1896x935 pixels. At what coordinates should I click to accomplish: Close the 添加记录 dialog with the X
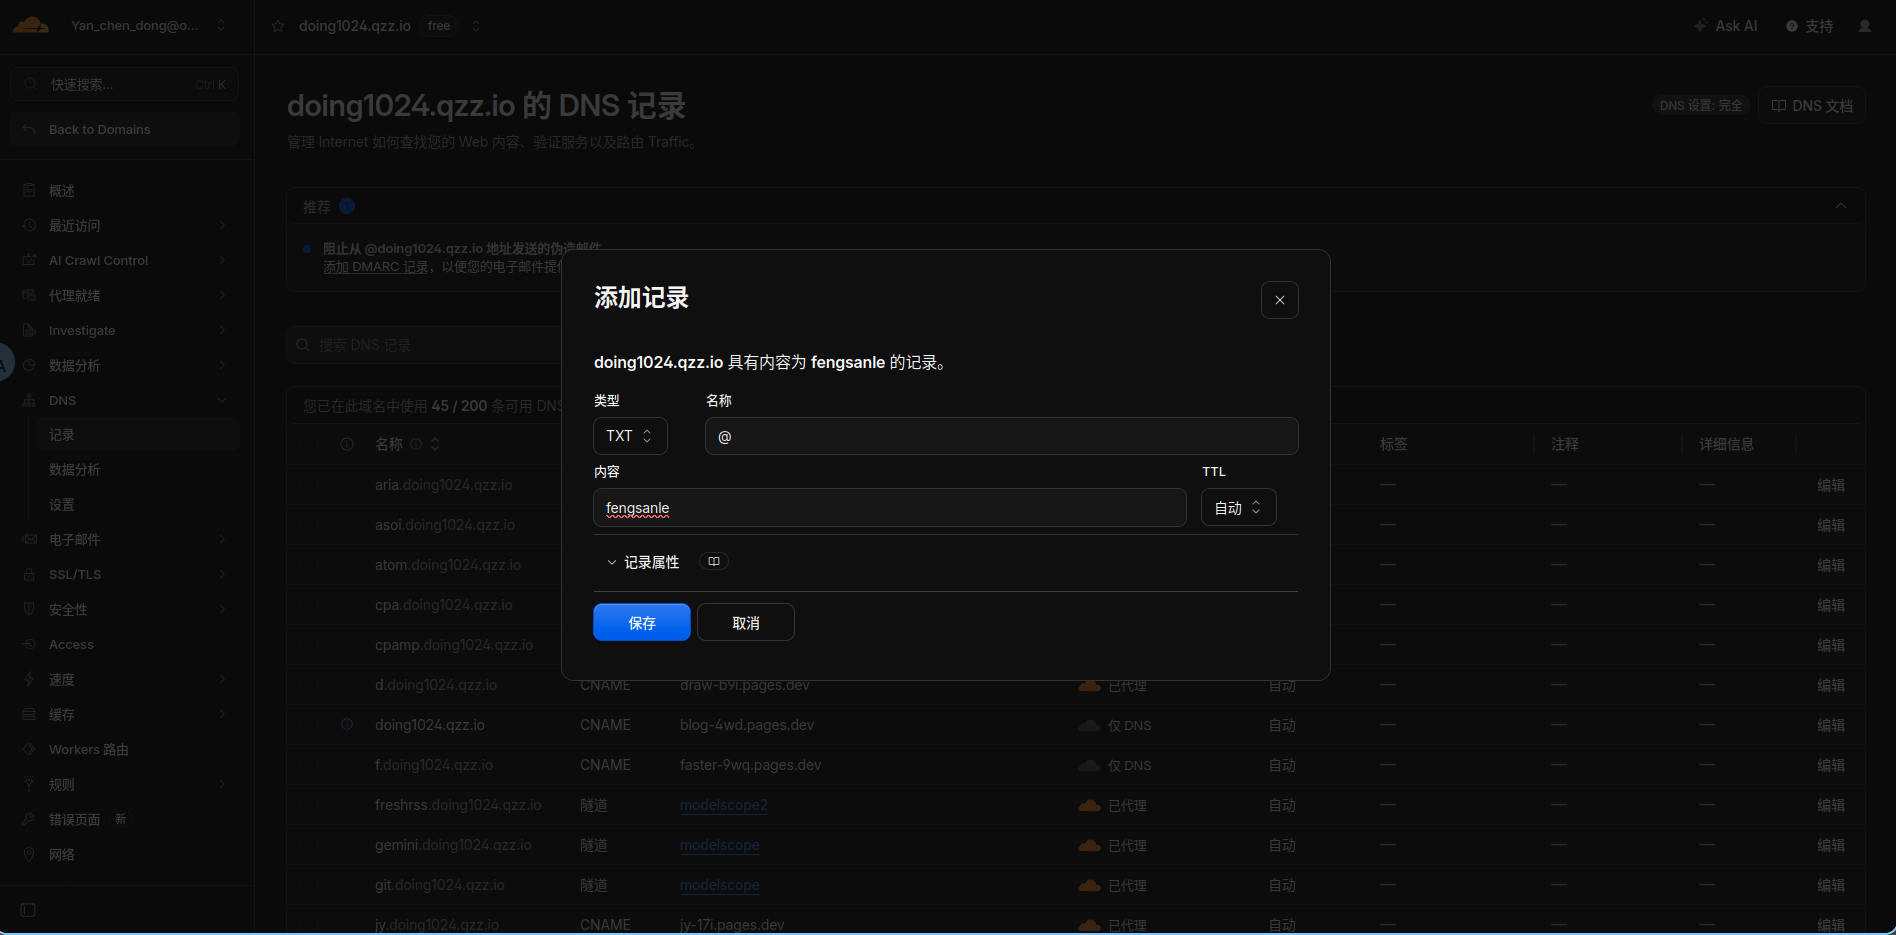point(1279,300)
